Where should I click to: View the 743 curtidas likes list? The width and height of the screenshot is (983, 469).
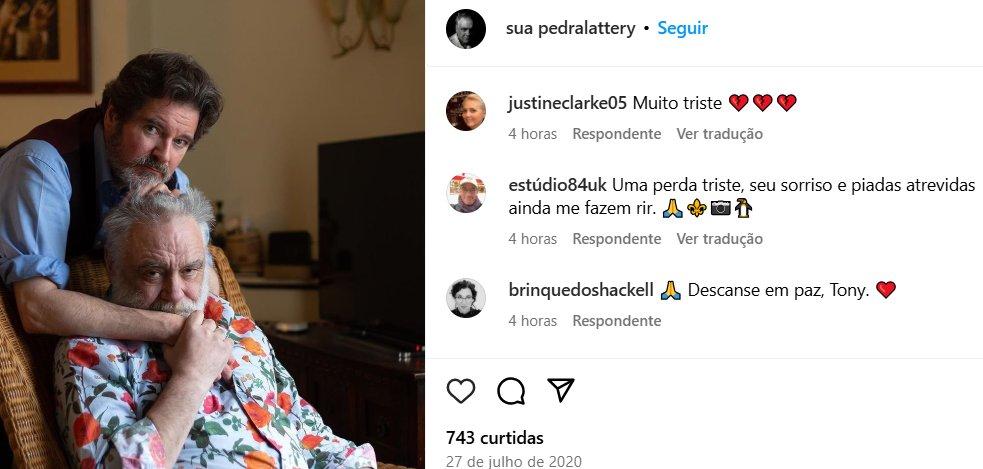(x=495, y=438)
